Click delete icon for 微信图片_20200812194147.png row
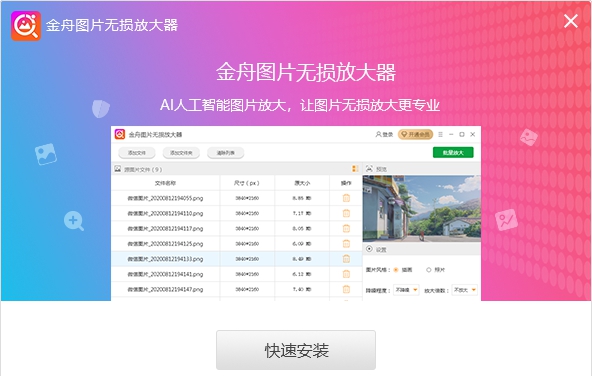This screenshot has width=592, height=376. [x=346, y=289]
